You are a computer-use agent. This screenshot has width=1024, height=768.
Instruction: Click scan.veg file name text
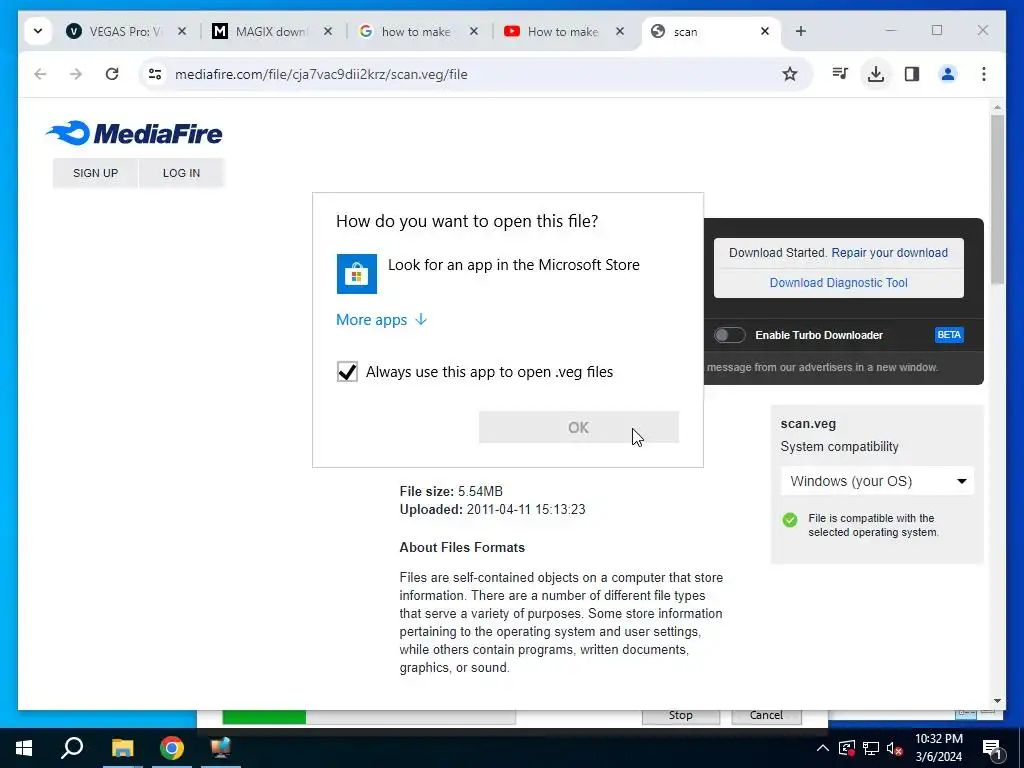tap(808, 424)
